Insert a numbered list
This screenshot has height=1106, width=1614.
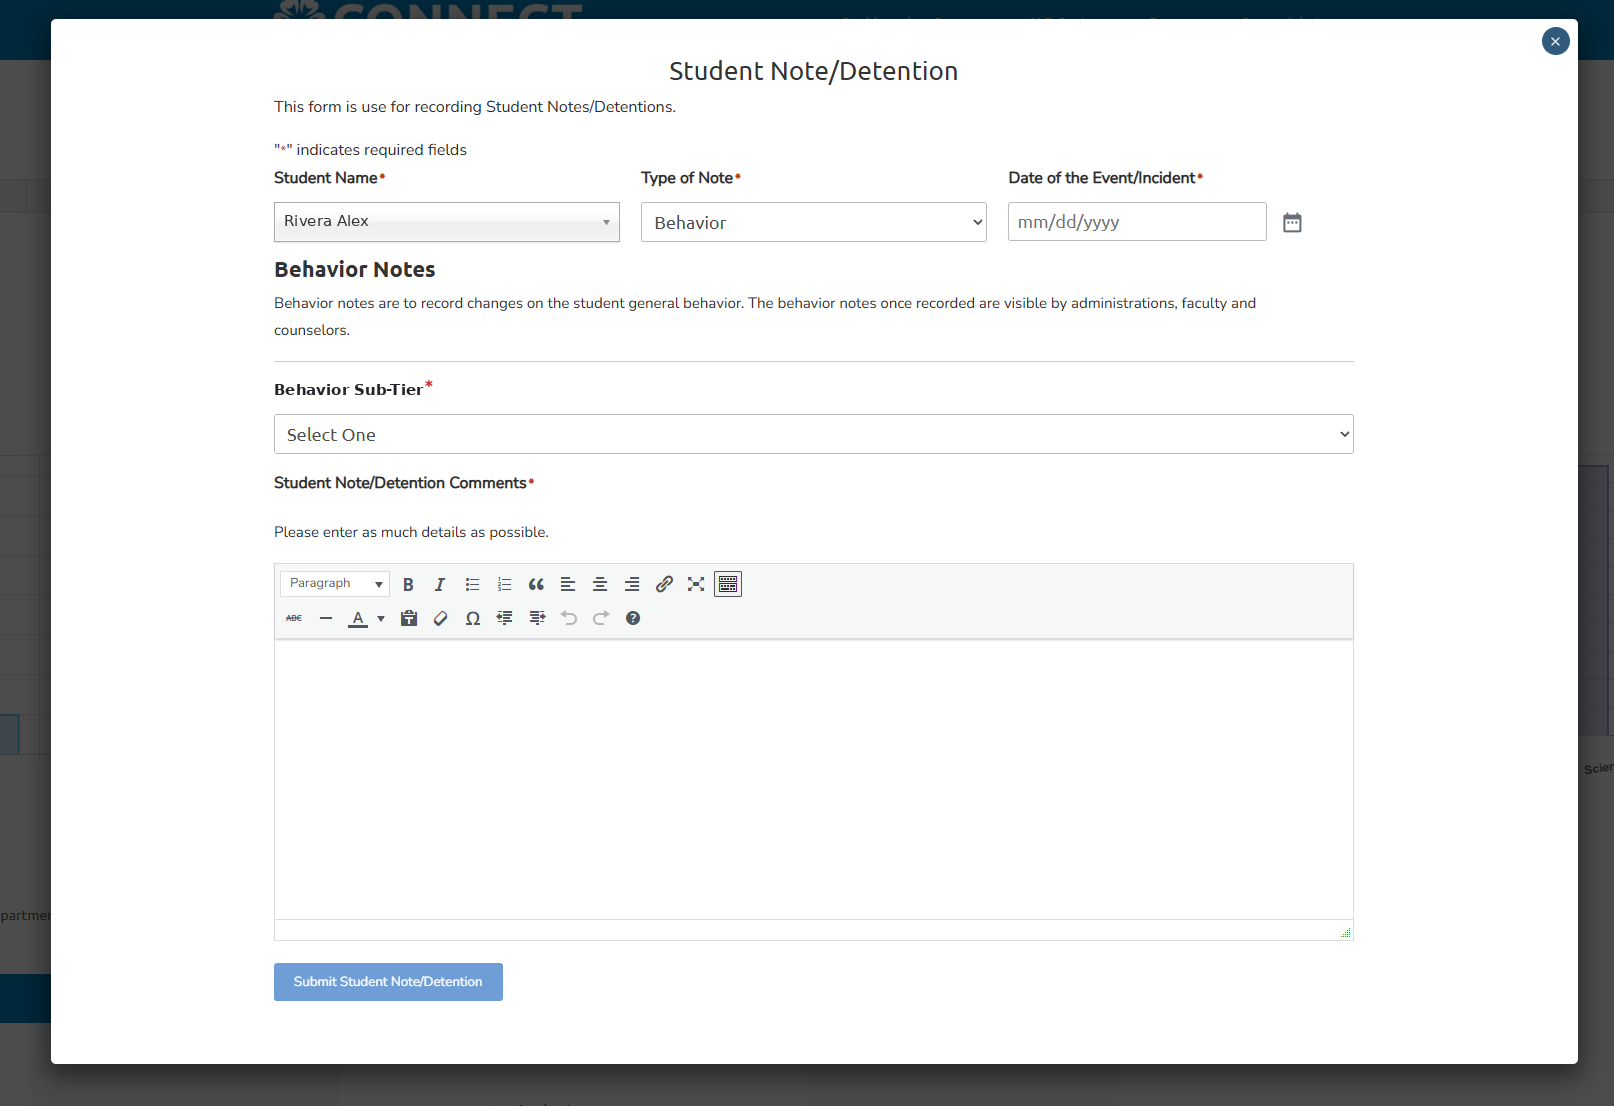[504, 584]
